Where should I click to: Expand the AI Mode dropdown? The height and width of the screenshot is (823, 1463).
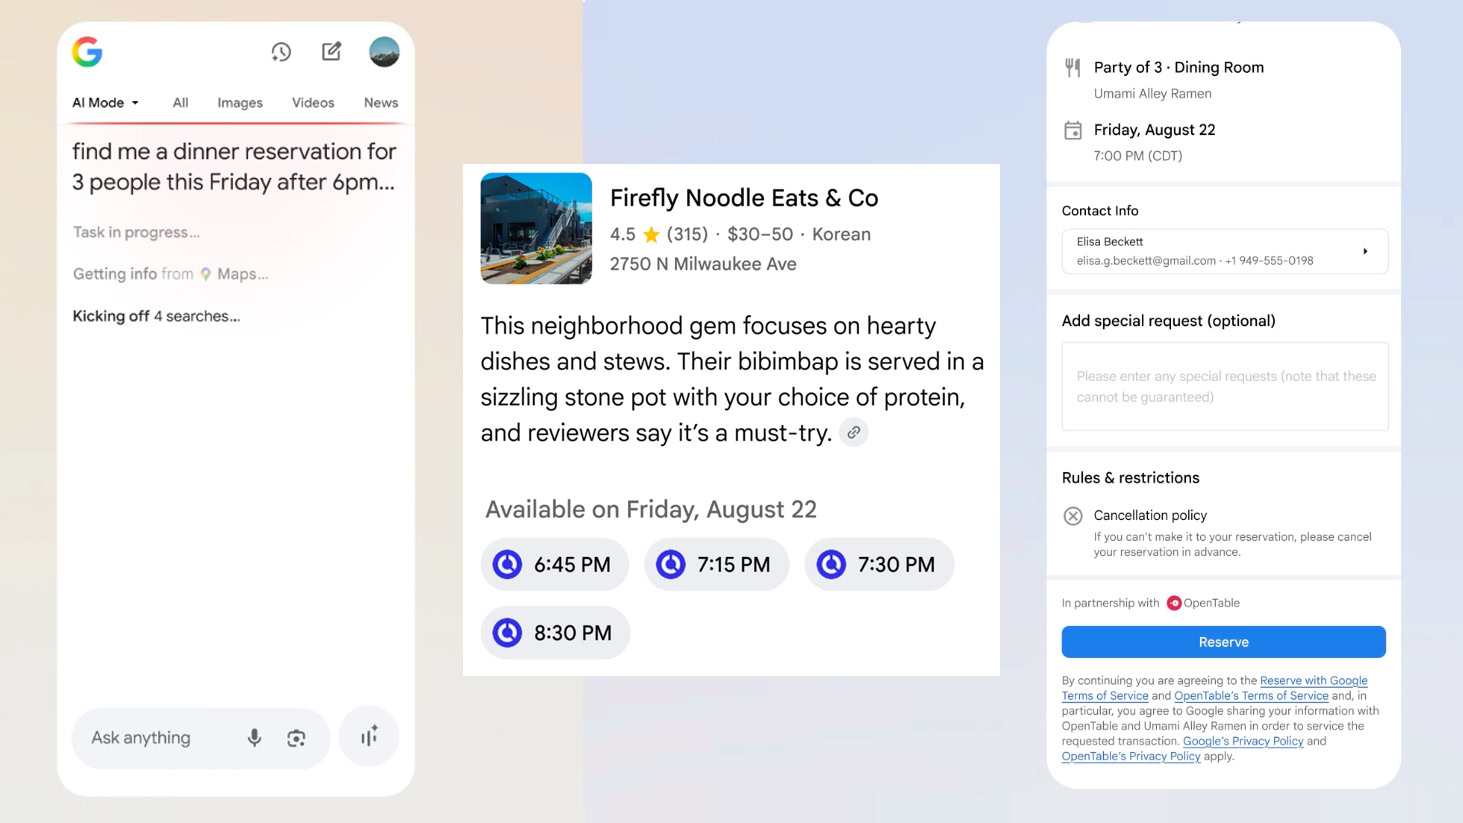pos(105,103)
